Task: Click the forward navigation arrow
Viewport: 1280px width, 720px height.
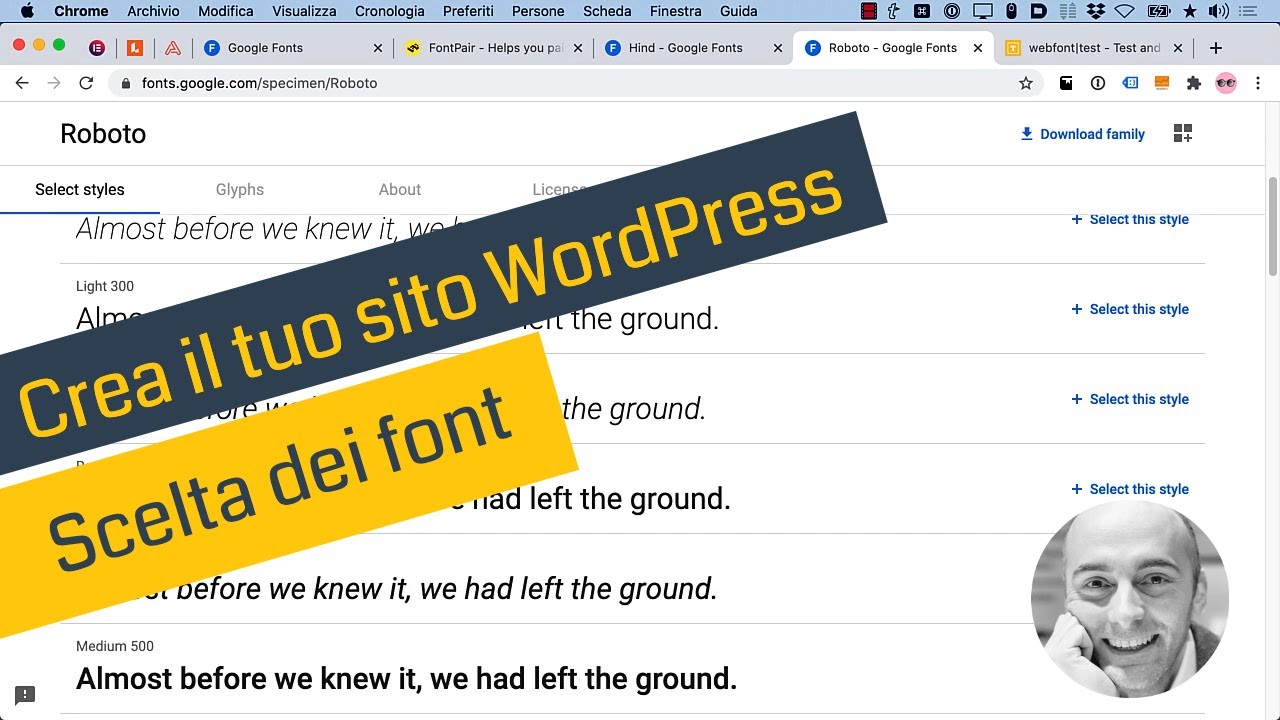Action: pos(54,83)
